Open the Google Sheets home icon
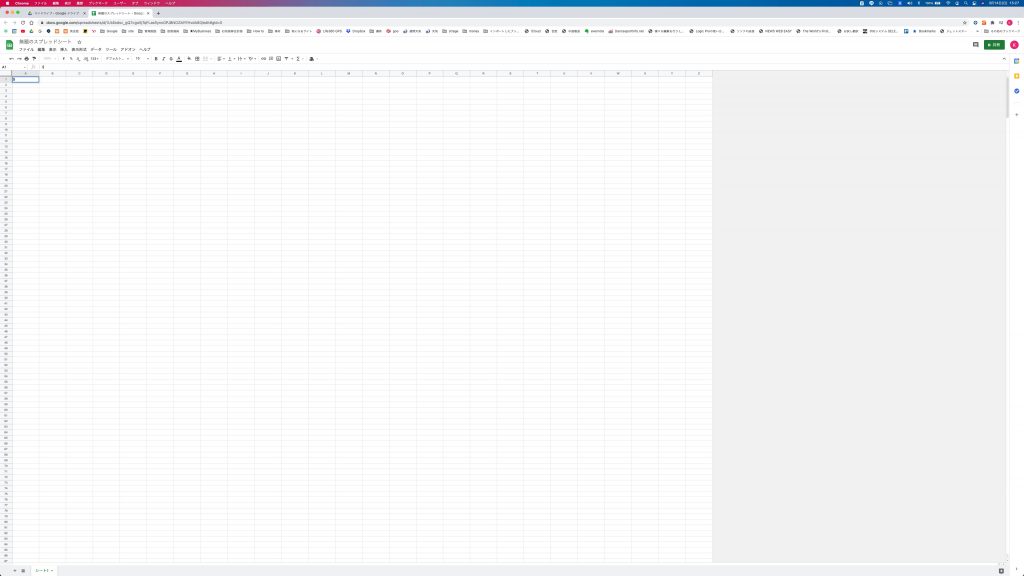The image size is (1024, 576). [9, 45]
